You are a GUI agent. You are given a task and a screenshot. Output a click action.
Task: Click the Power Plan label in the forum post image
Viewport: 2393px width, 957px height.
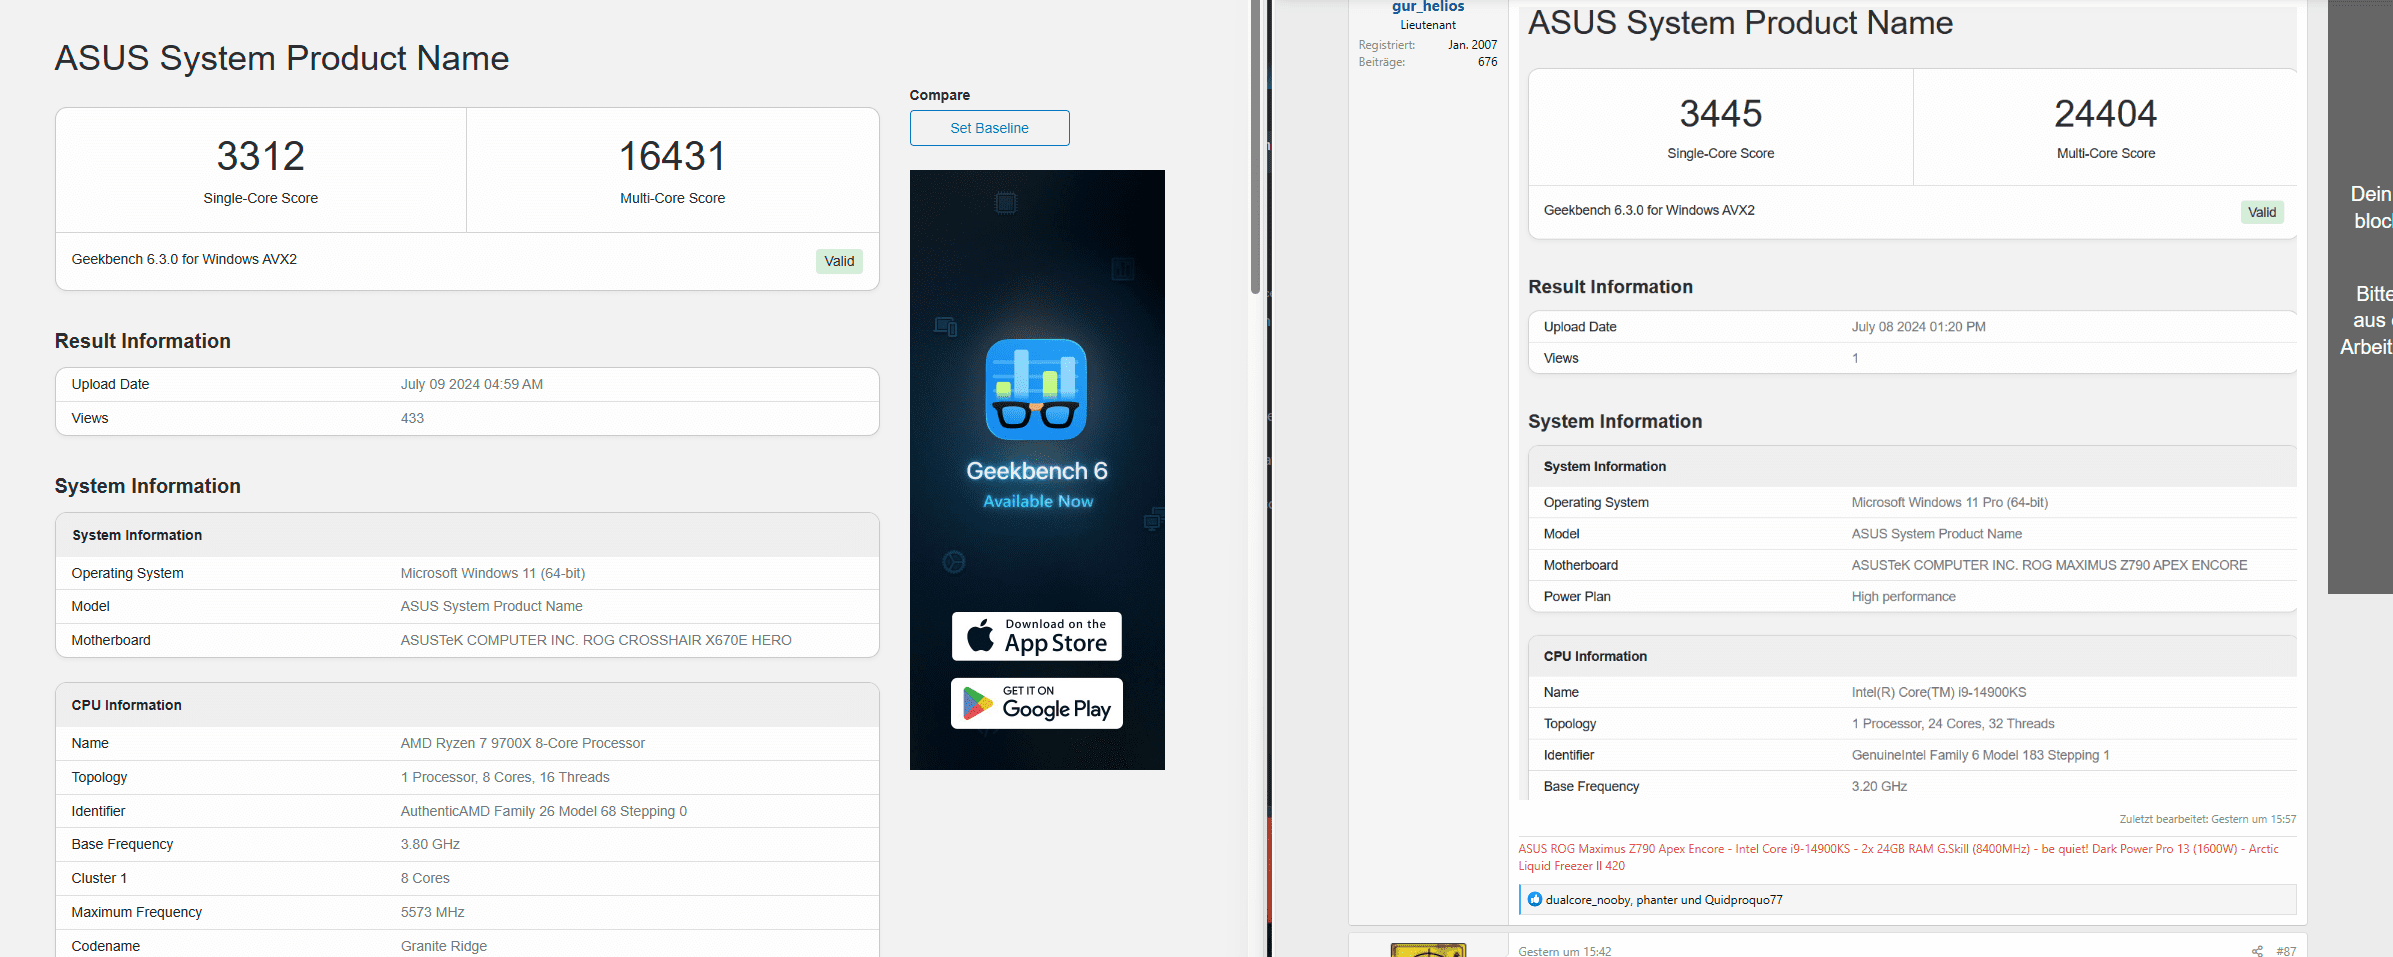1577,597
